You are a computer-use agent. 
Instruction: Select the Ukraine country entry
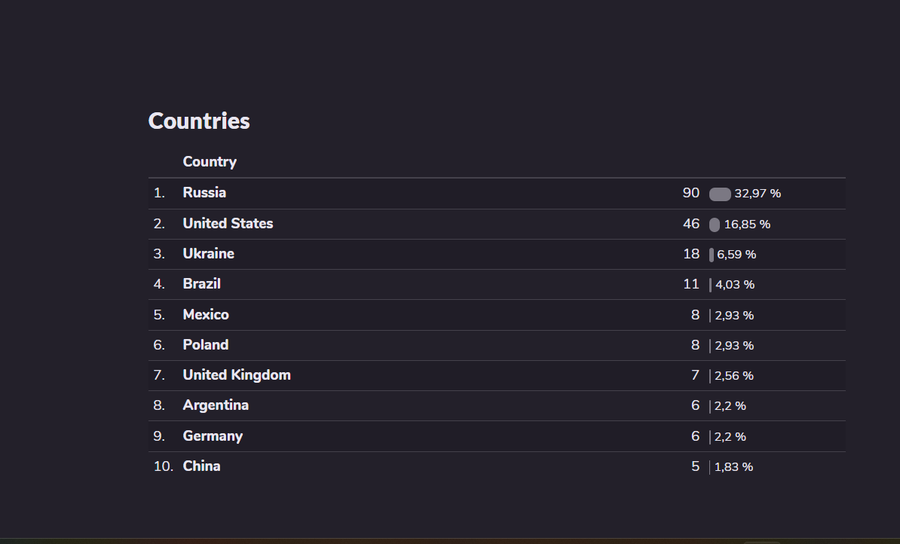(208, 254)
